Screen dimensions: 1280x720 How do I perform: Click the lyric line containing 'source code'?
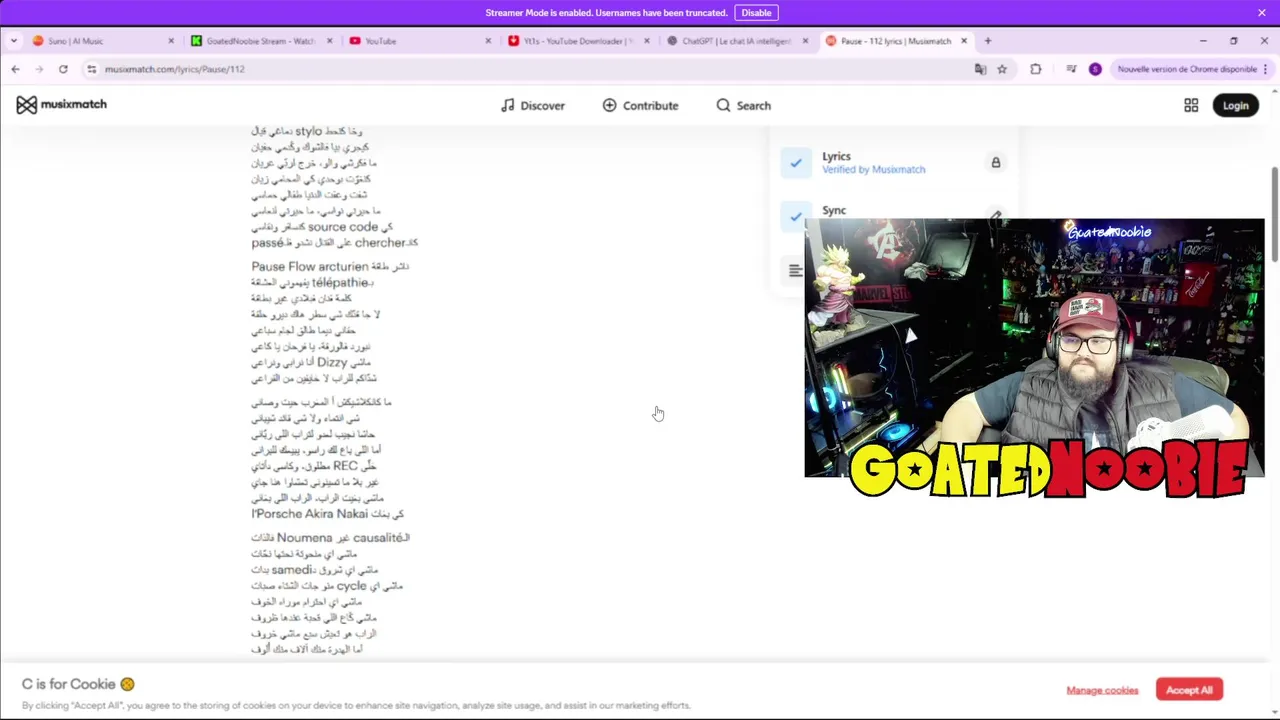pyautogui.click(x=322, y=227)
